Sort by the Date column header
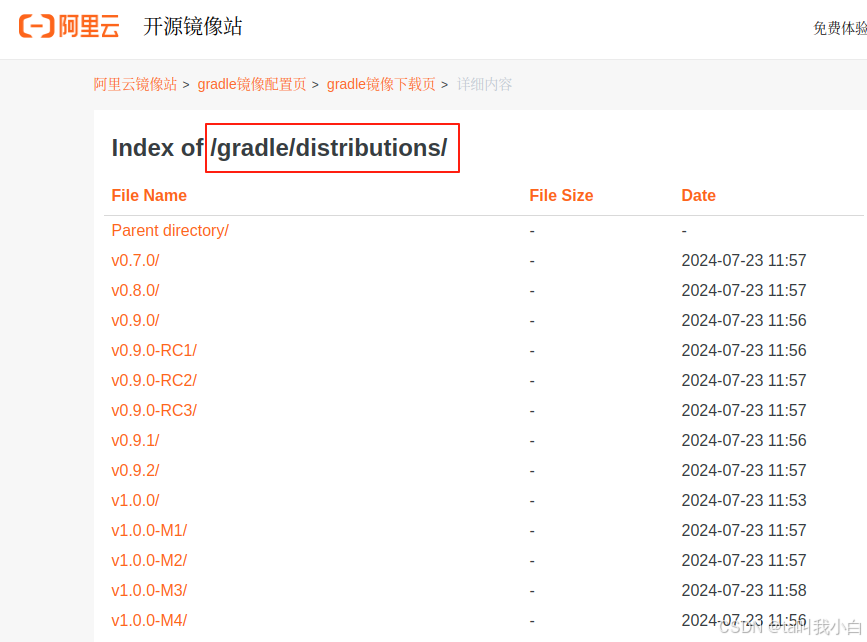The image size is (867, 642). 698,195
